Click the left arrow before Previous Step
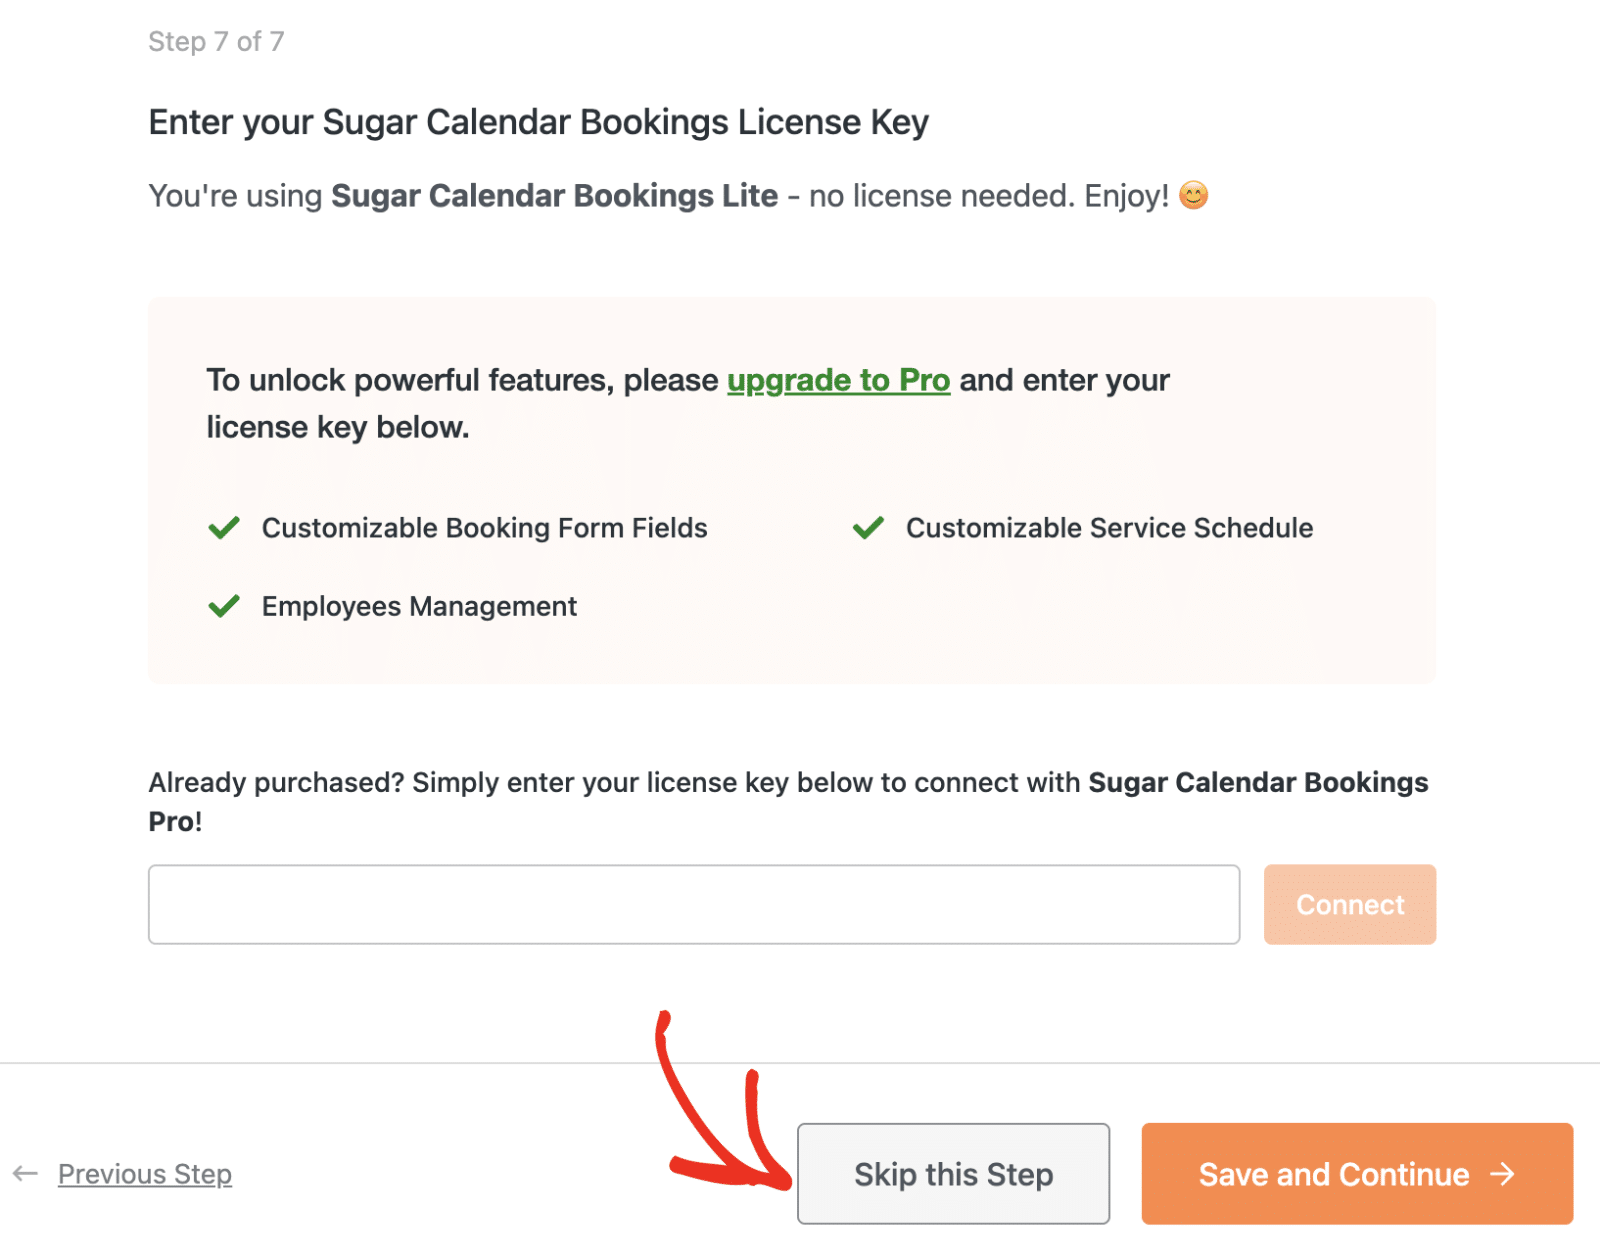 (x=25, y=1173)
